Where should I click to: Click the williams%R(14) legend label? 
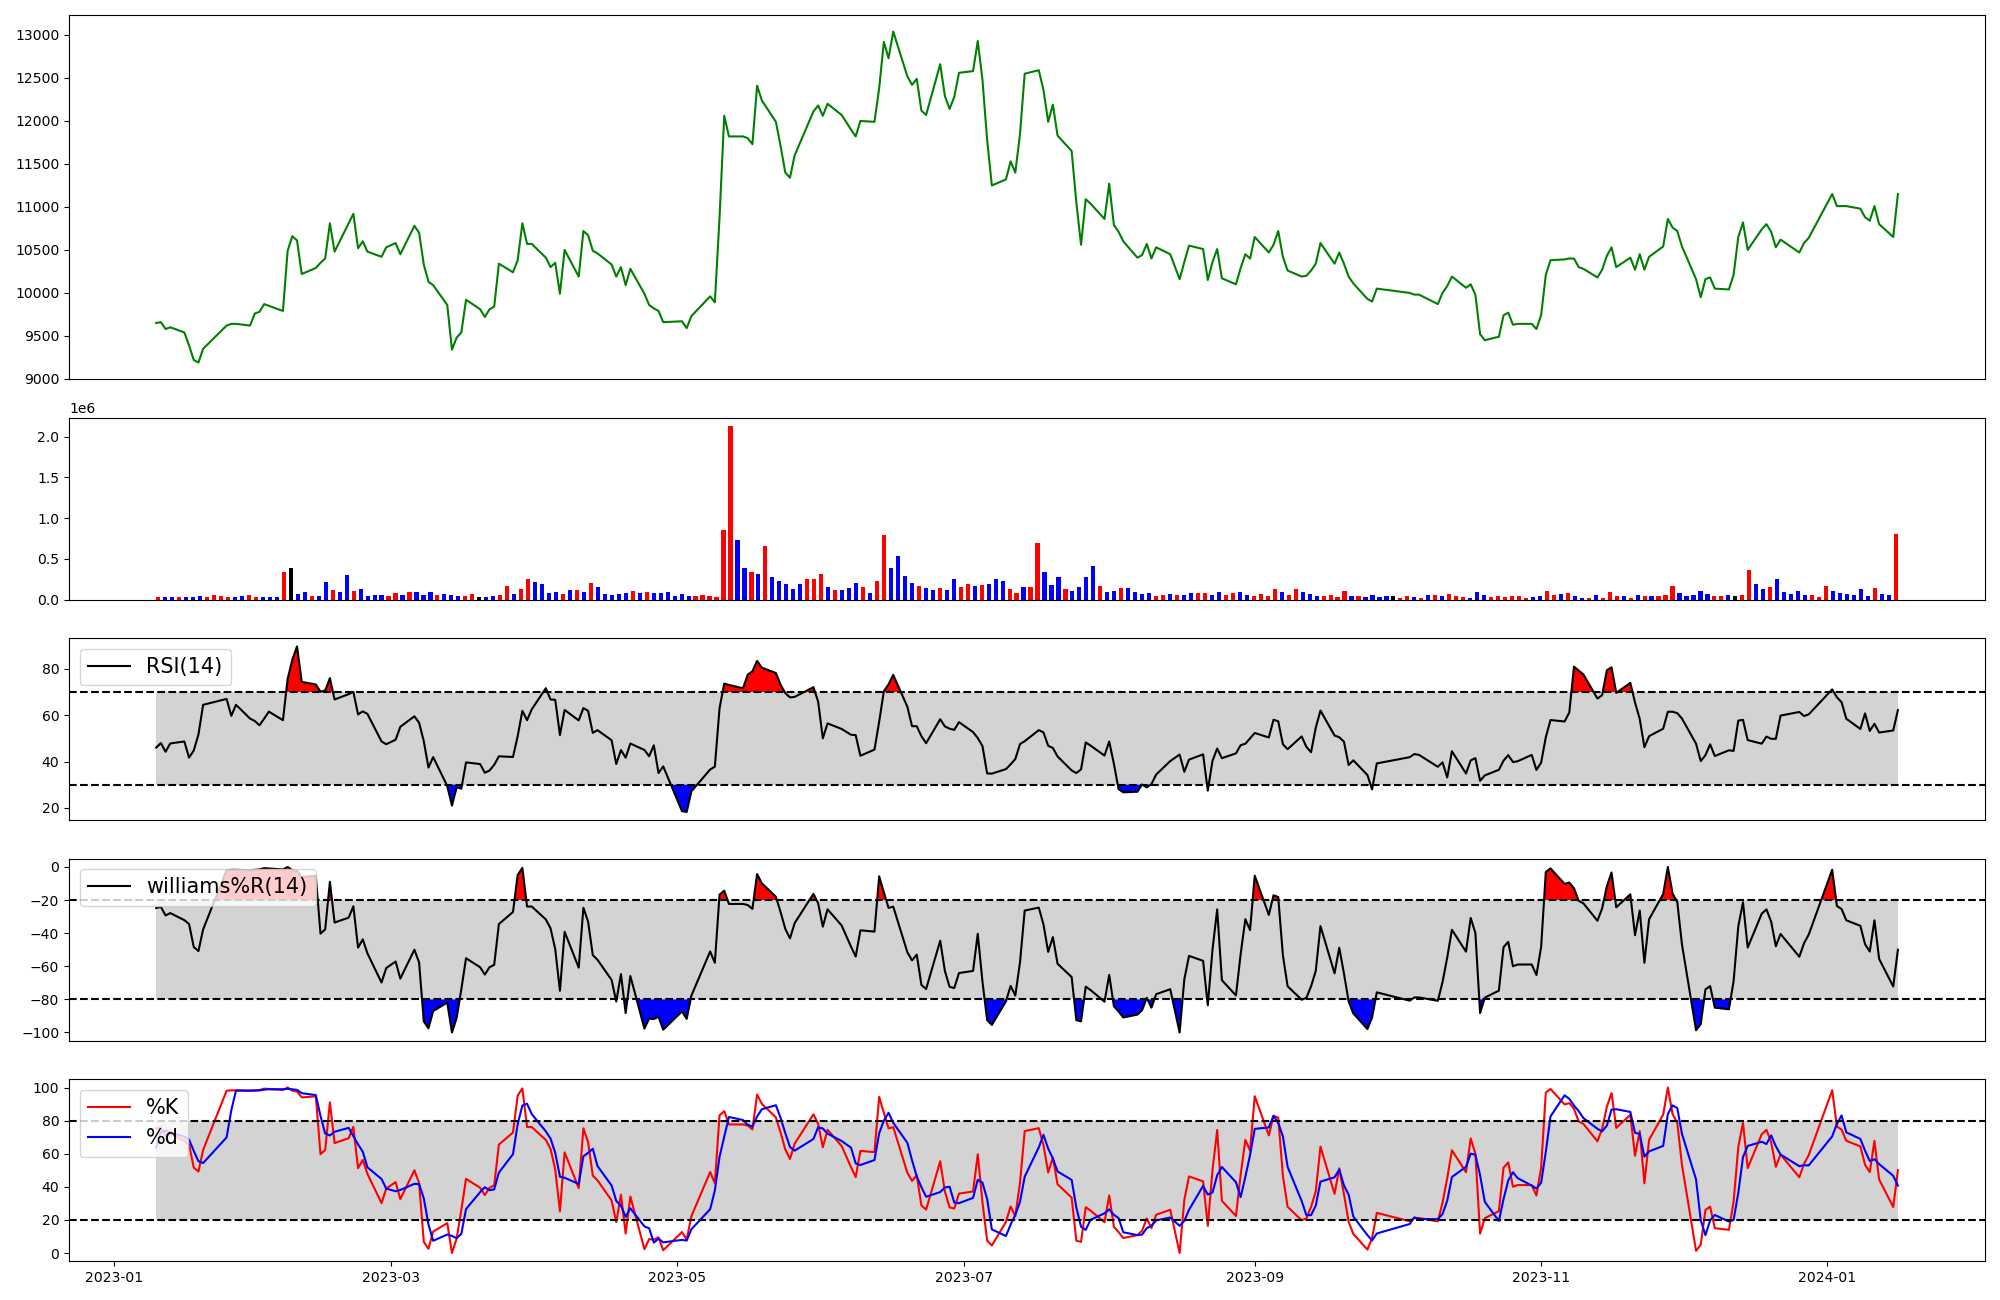pyautogui.click(x=226, y=886)
